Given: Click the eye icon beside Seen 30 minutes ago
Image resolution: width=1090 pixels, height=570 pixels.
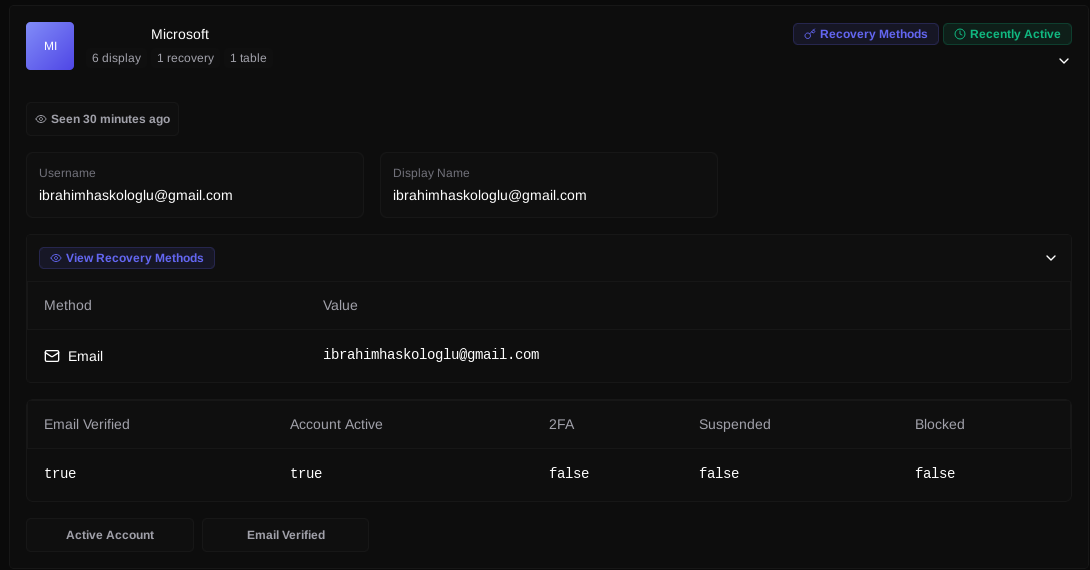Looking at the screenshot, I should (41, 119).
